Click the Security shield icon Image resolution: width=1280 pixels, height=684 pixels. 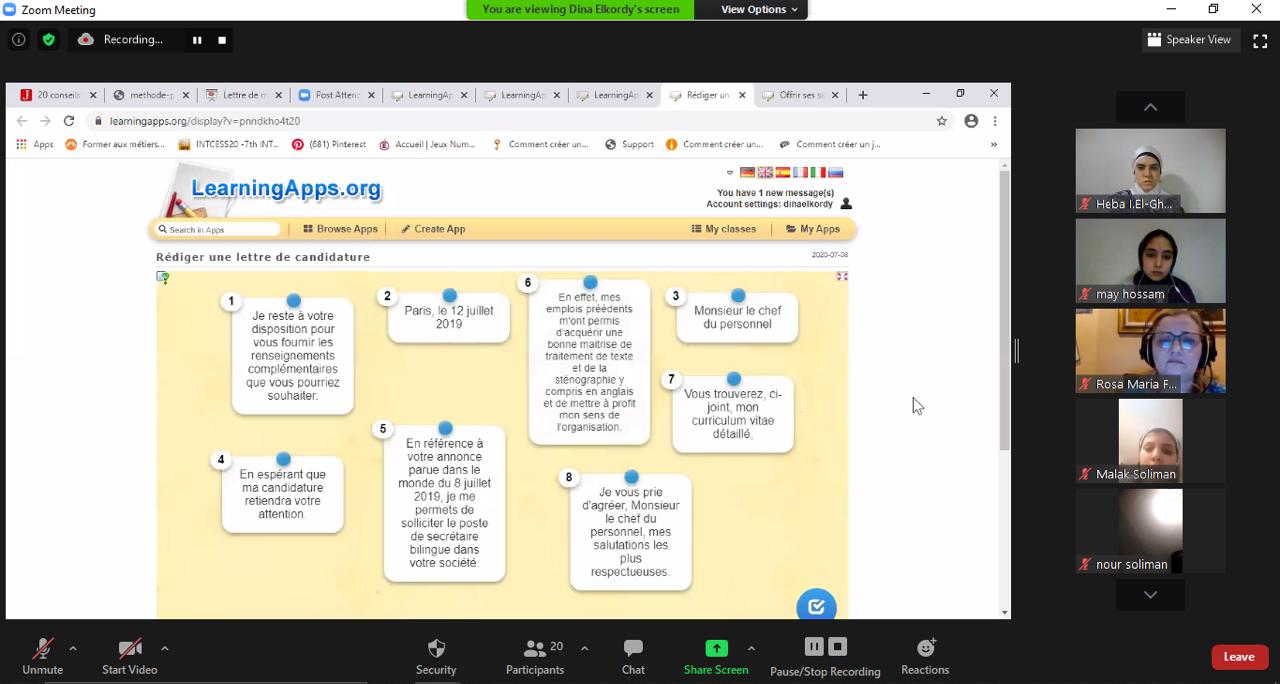[x=436, y=649]
